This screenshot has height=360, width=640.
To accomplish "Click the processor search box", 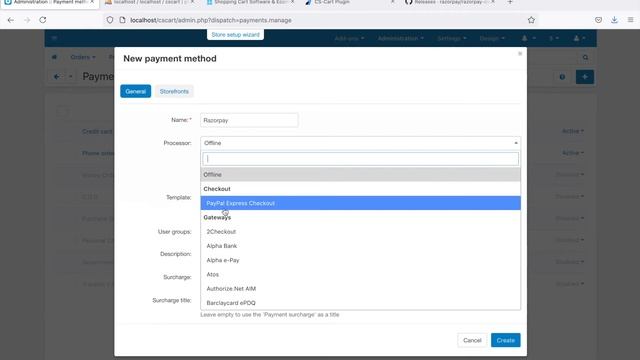I will click(360, 159).
